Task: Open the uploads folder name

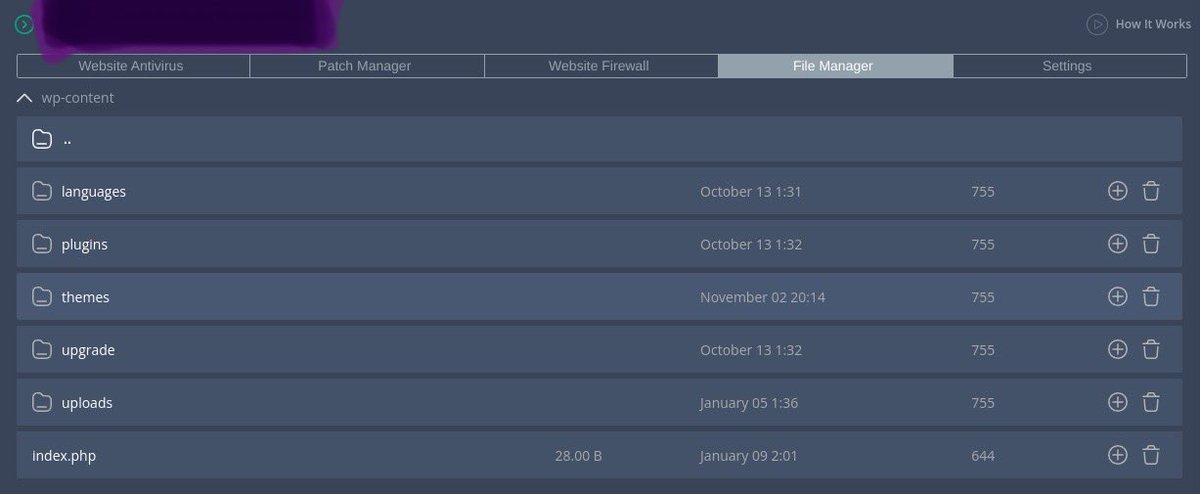Action: point(87,403)
